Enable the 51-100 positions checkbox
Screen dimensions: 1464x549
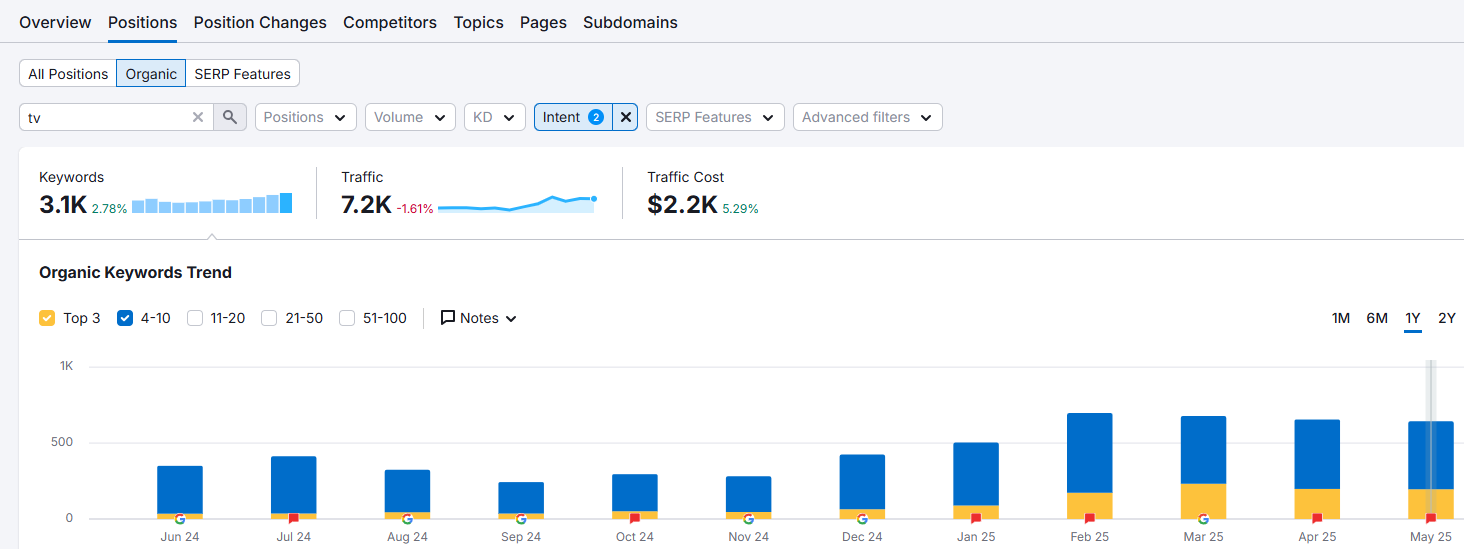click(x=347, y=318)
